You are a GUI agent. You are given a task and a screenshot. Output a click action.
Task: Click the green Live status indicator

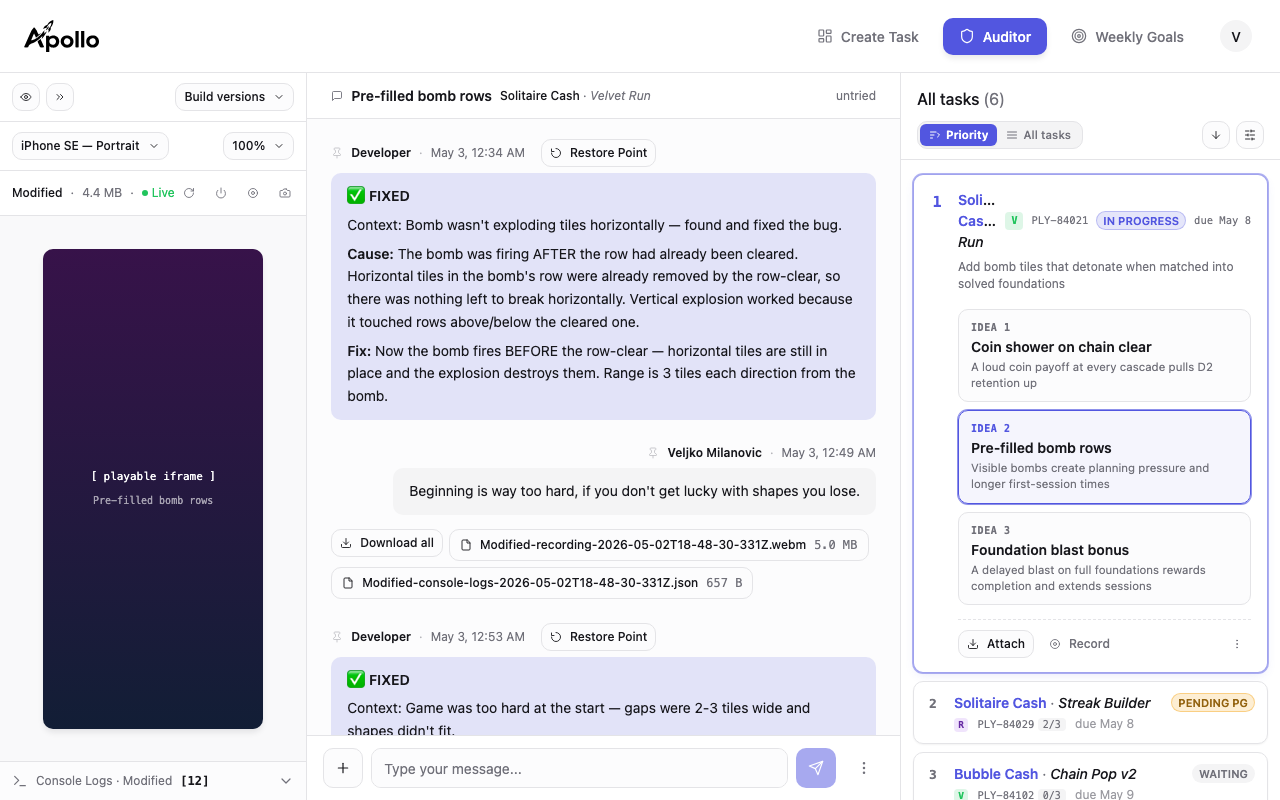coord(158,193)
